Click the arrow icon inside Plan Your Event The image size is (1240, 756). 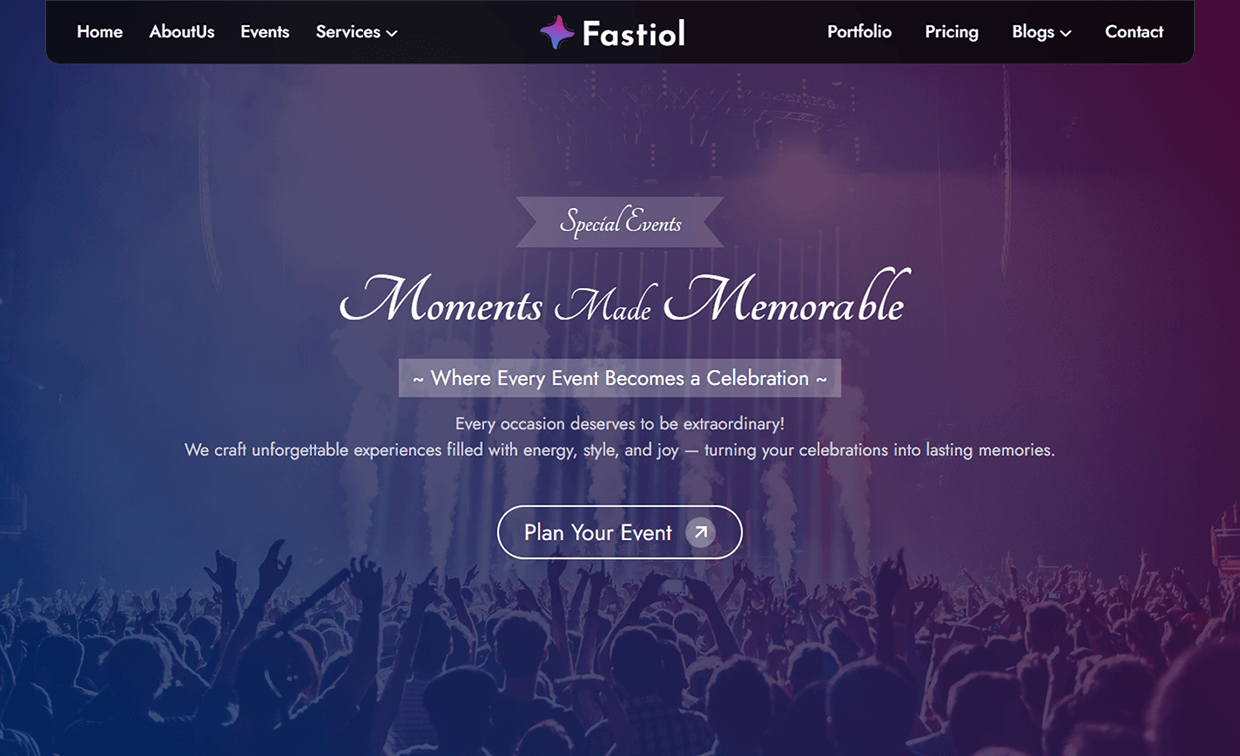click(701, 532)
